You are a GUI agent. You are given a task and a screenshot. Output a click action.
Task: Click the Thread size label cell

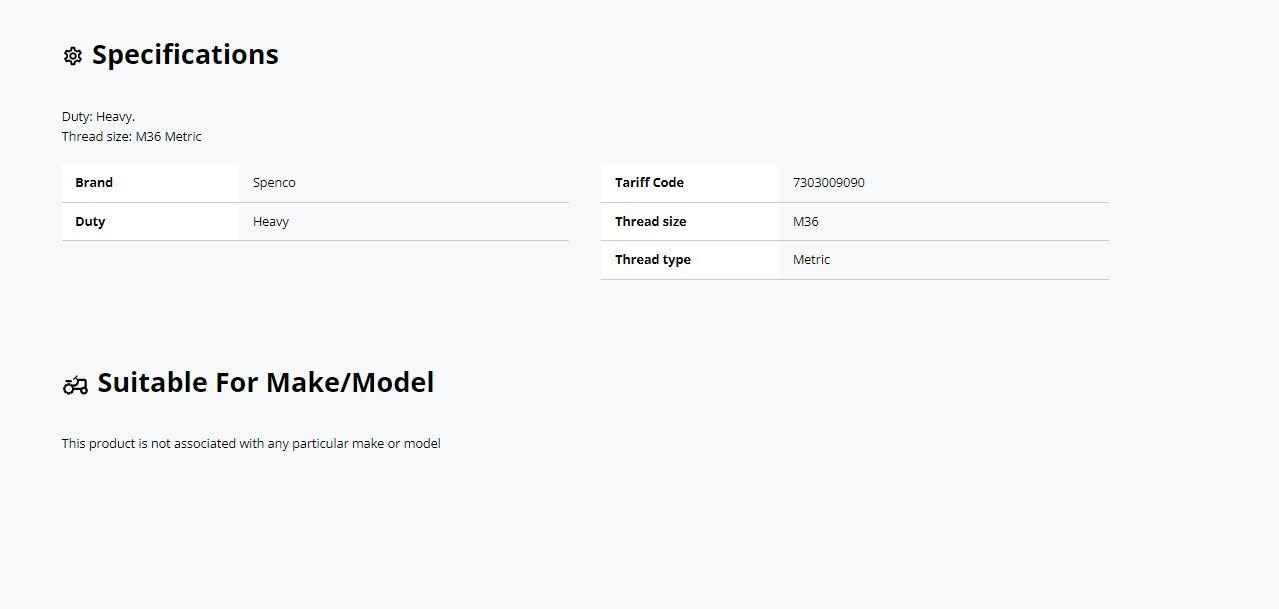click(689, 221)
